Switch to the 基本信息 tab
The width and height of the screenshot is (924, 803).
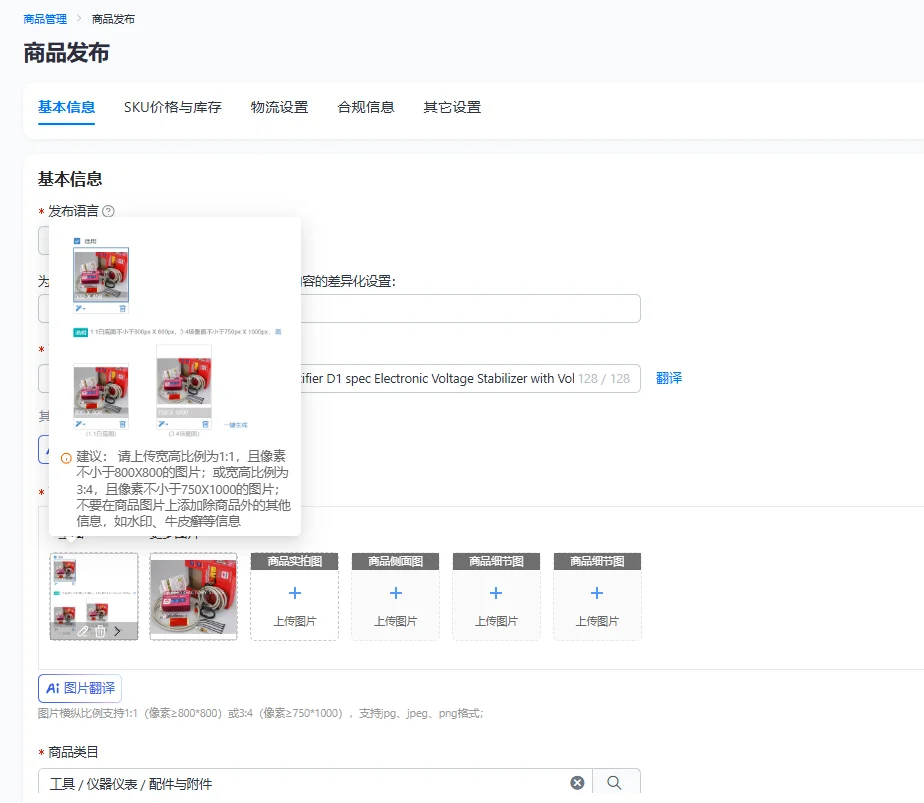(67, 107)
